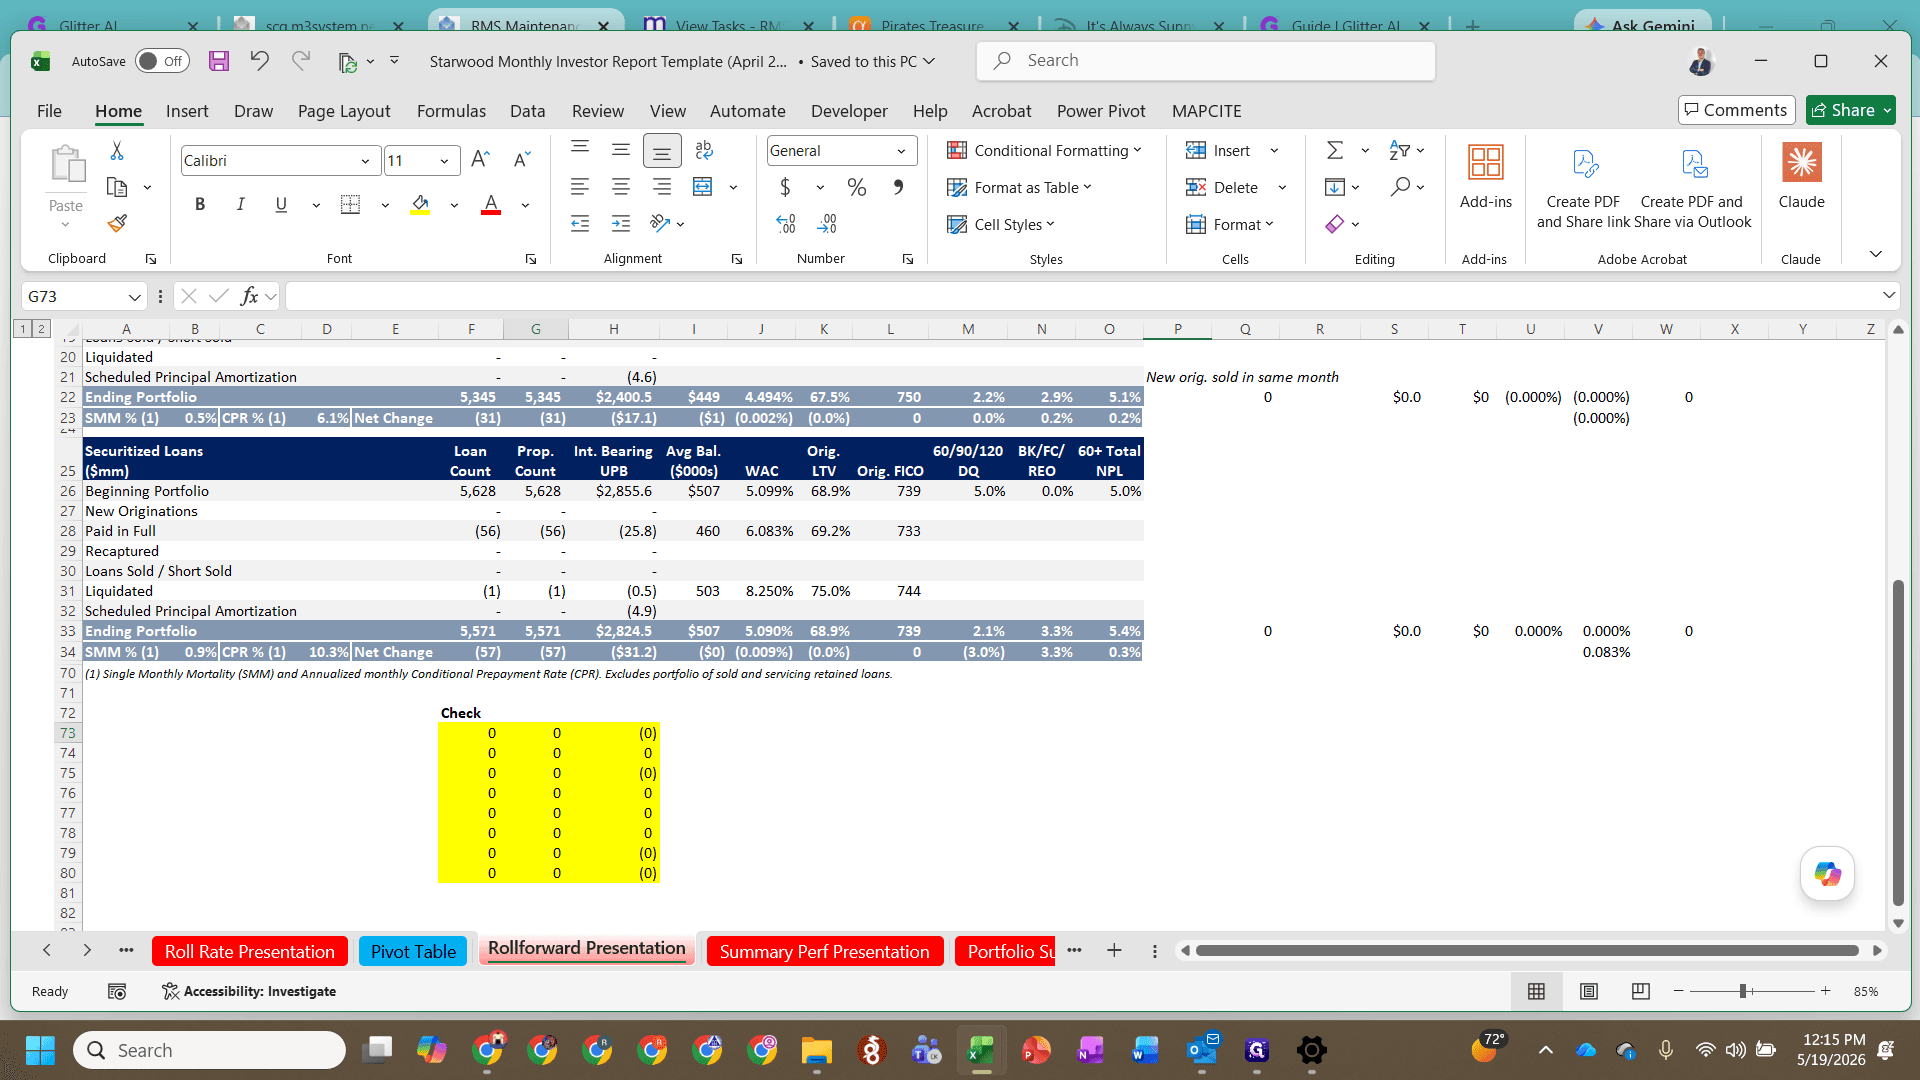Switch to Page Layout view in status bar
The width and height of the screenshot is (1920, 1080).
point(1588,991)
